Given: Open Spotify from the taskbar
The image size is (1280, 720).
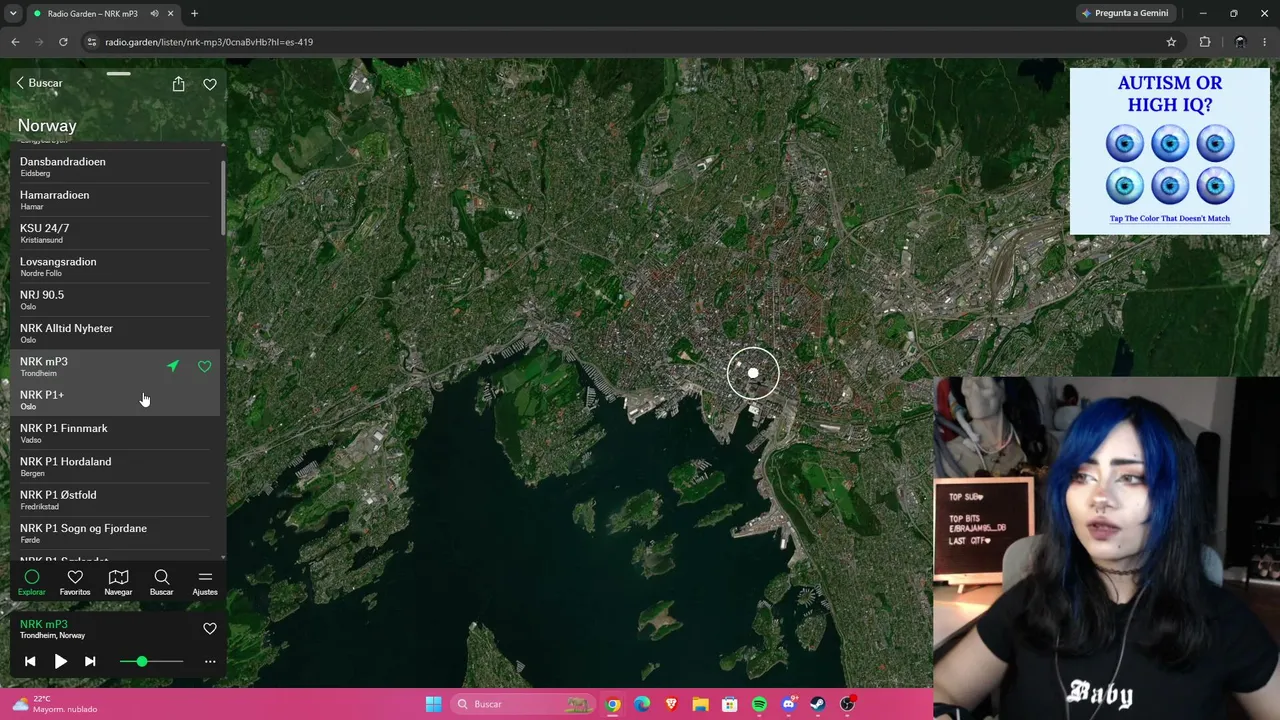Looking at the screenshot, I should tap(759, 704).
